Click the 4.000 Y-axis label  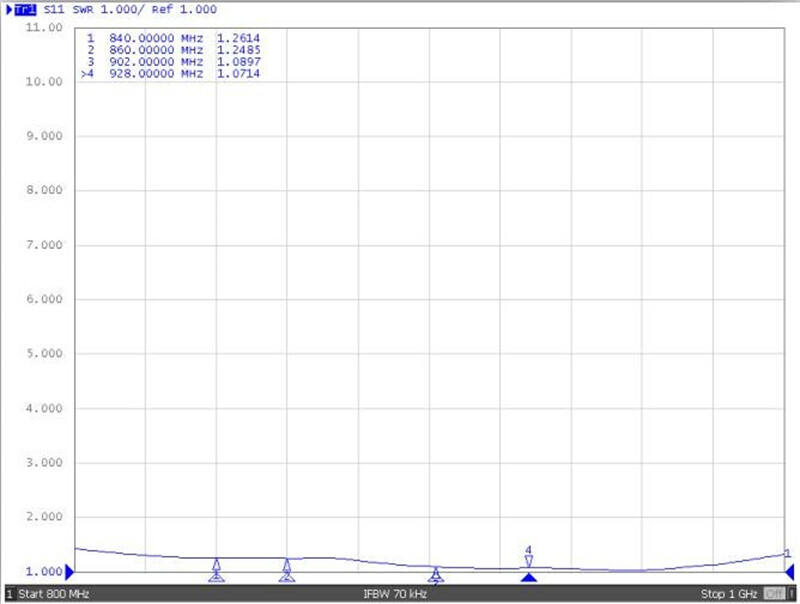pyautogui.click(x=44, y=408)
